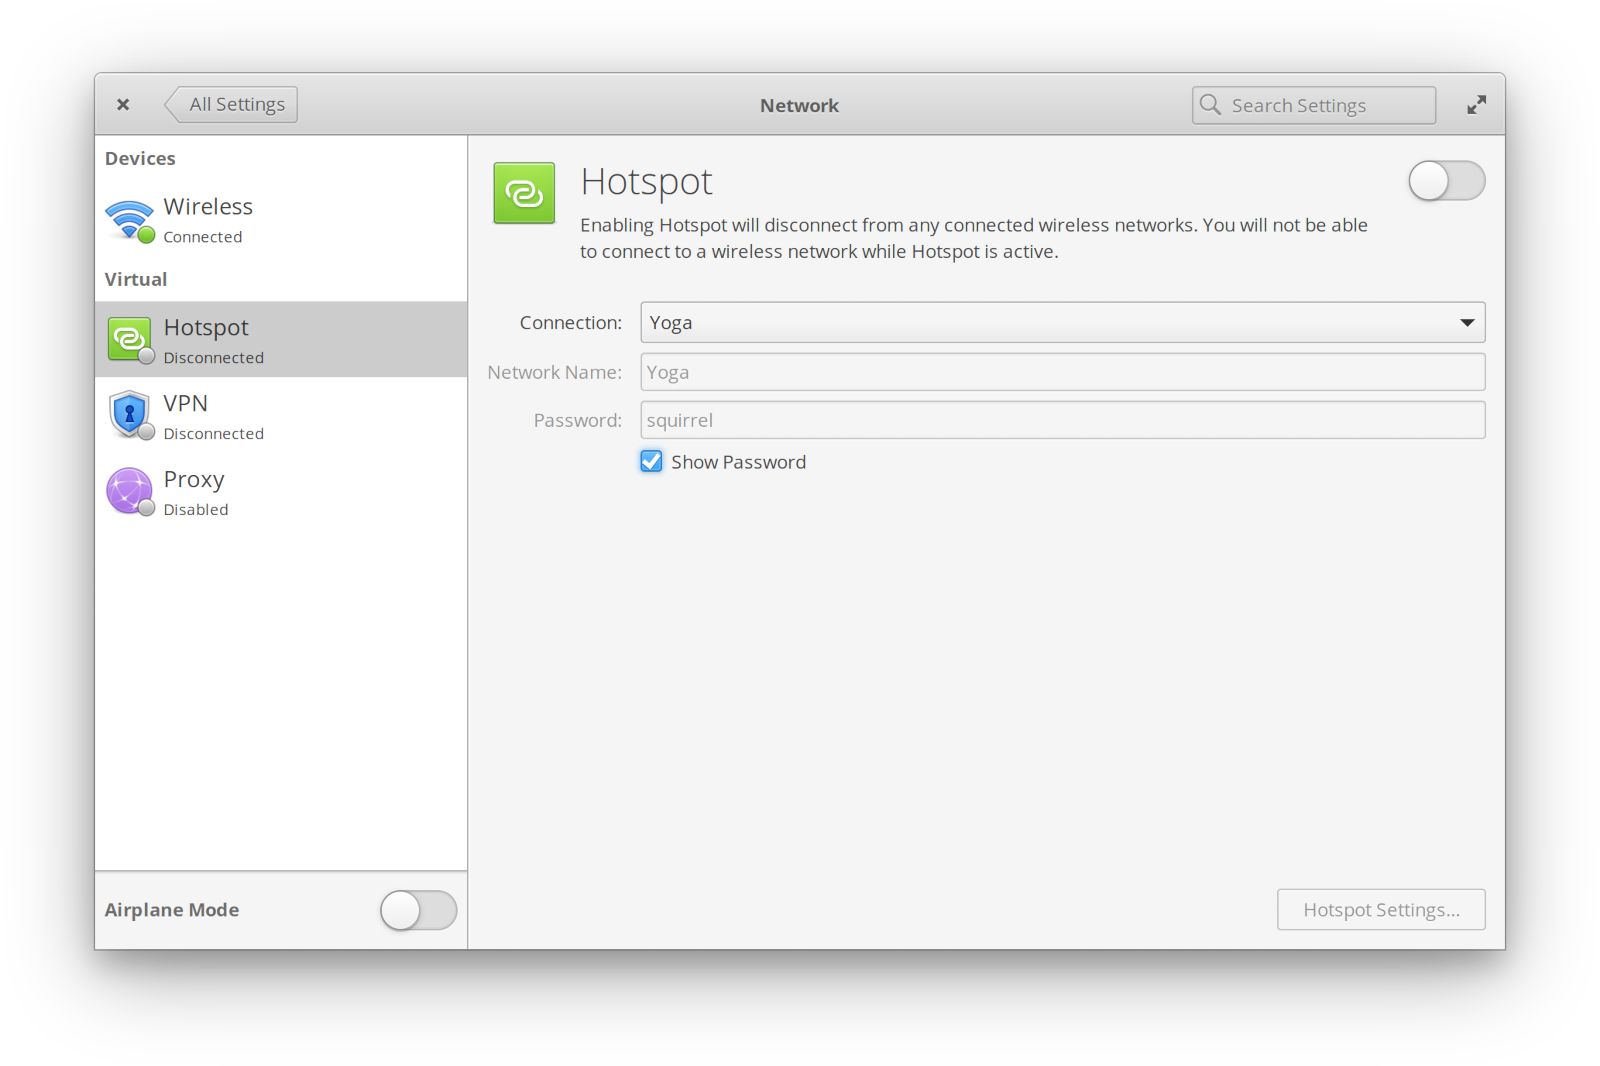The width and height of the screenshot is (1600, 1066).
Task: Click the VPN shield icon
Action: point(129,415)
